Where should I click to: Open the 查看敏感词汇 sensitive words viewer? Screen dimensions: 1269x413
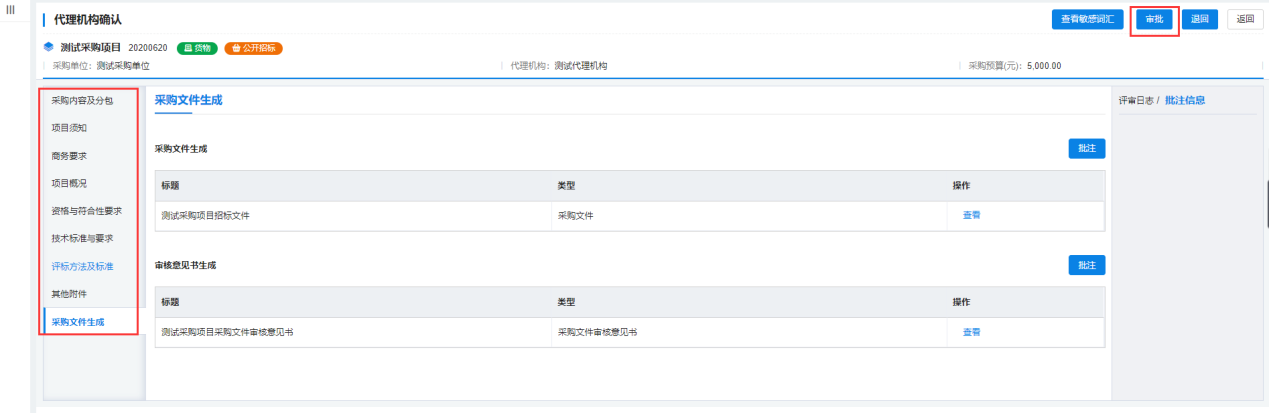[x=1087, y=19]
